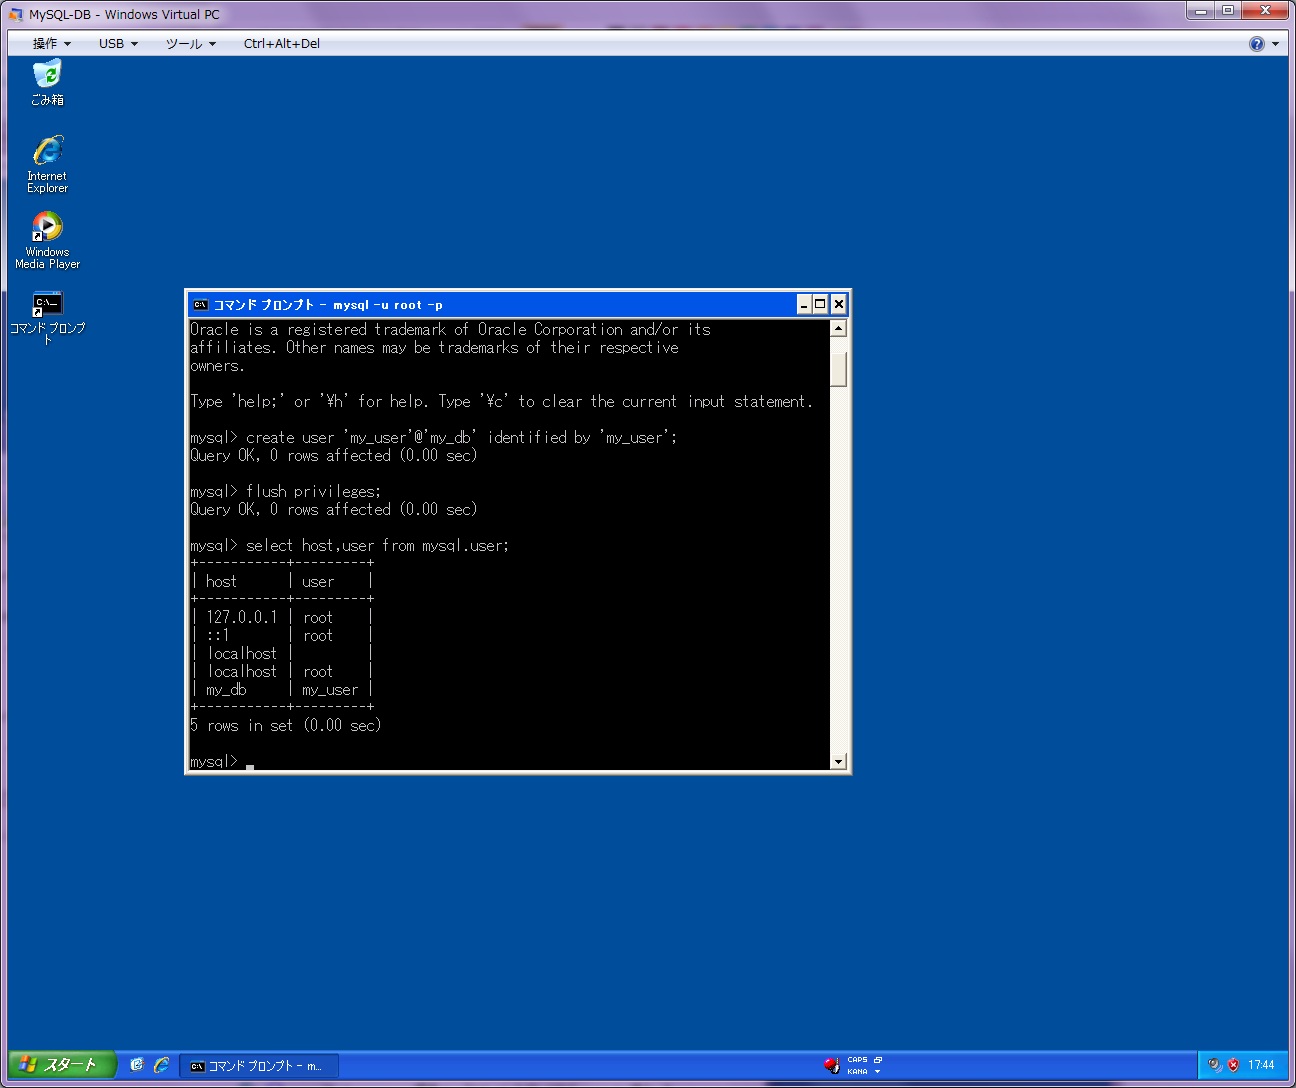
Task: Select the Internet Explorer desktop icon
Action: 47,164
